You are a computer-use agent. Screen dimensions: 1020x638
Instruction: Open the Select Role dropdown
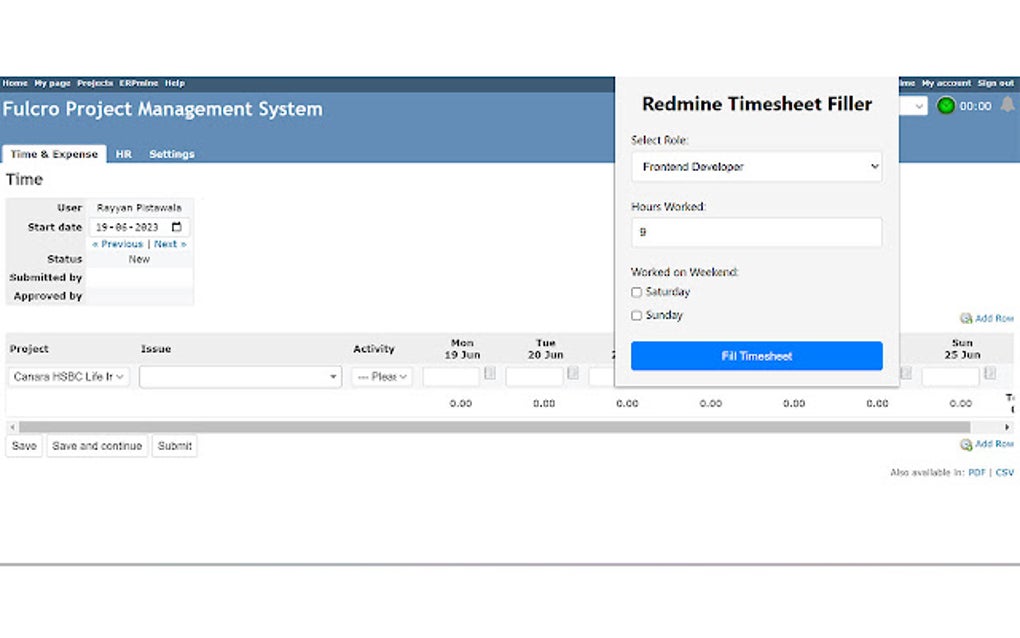(x=756, y=167)
